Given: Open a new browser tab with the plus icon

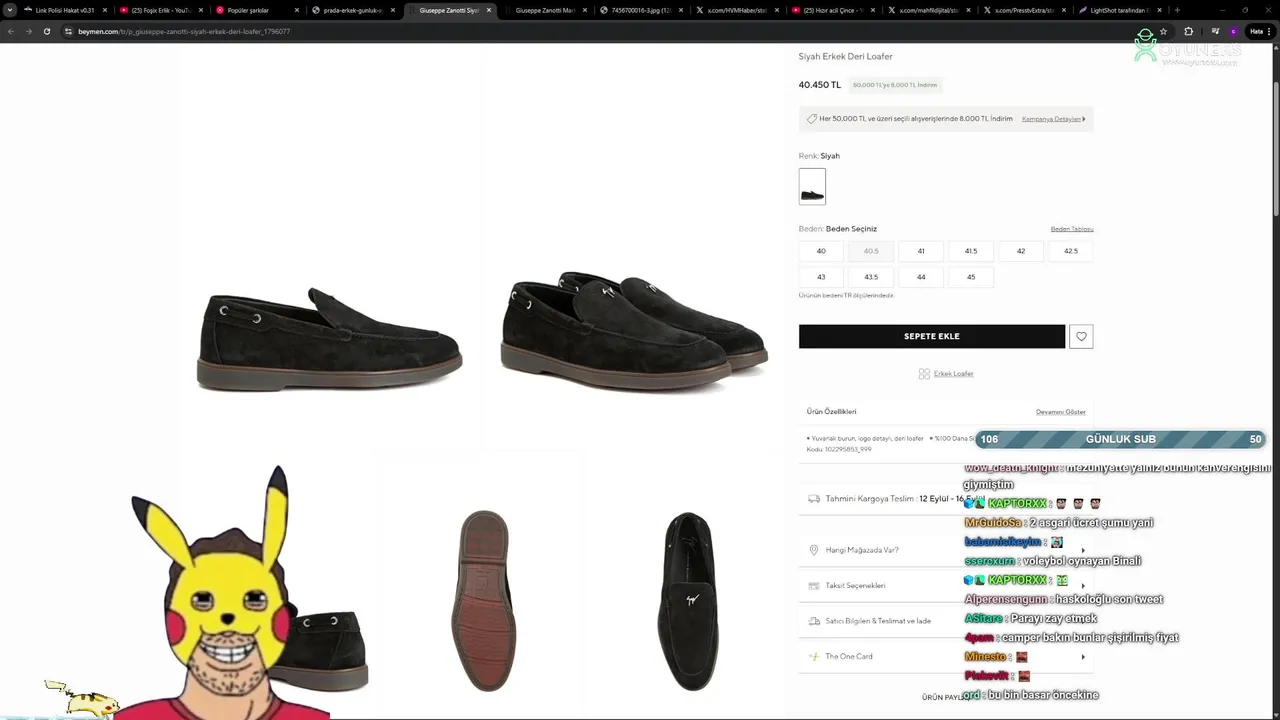Looking at the screenshot, I should click(x=1177, y=10).
